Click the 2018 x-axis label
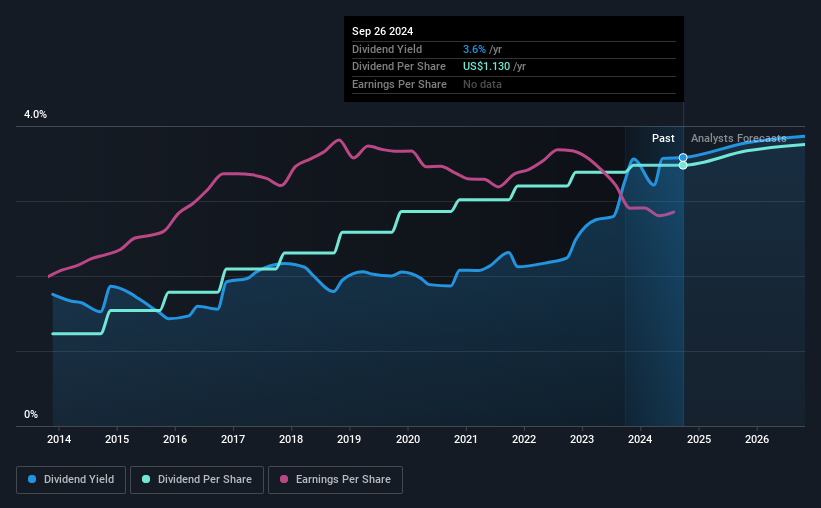821x508 pixels. tap(291, 439)
